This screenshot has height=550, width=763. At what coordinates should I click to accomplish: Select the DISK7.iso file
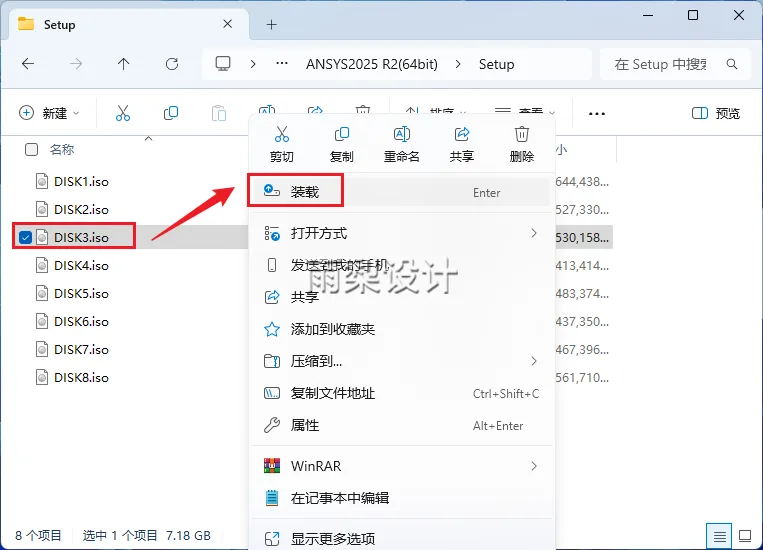point(81,349)
